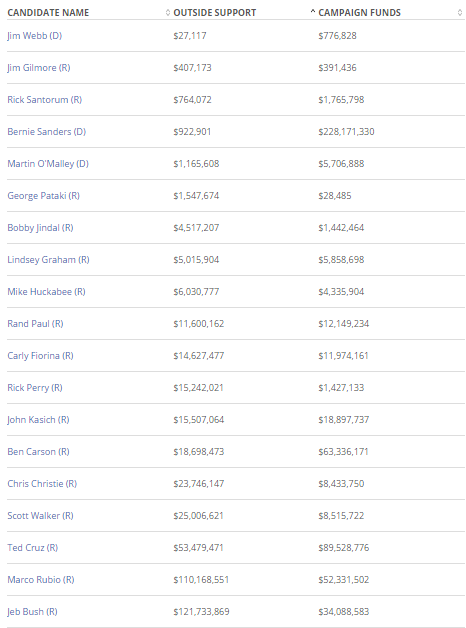
Task: Click the Outside Support ascending sort arrow
Action: [x=313, y=12]
